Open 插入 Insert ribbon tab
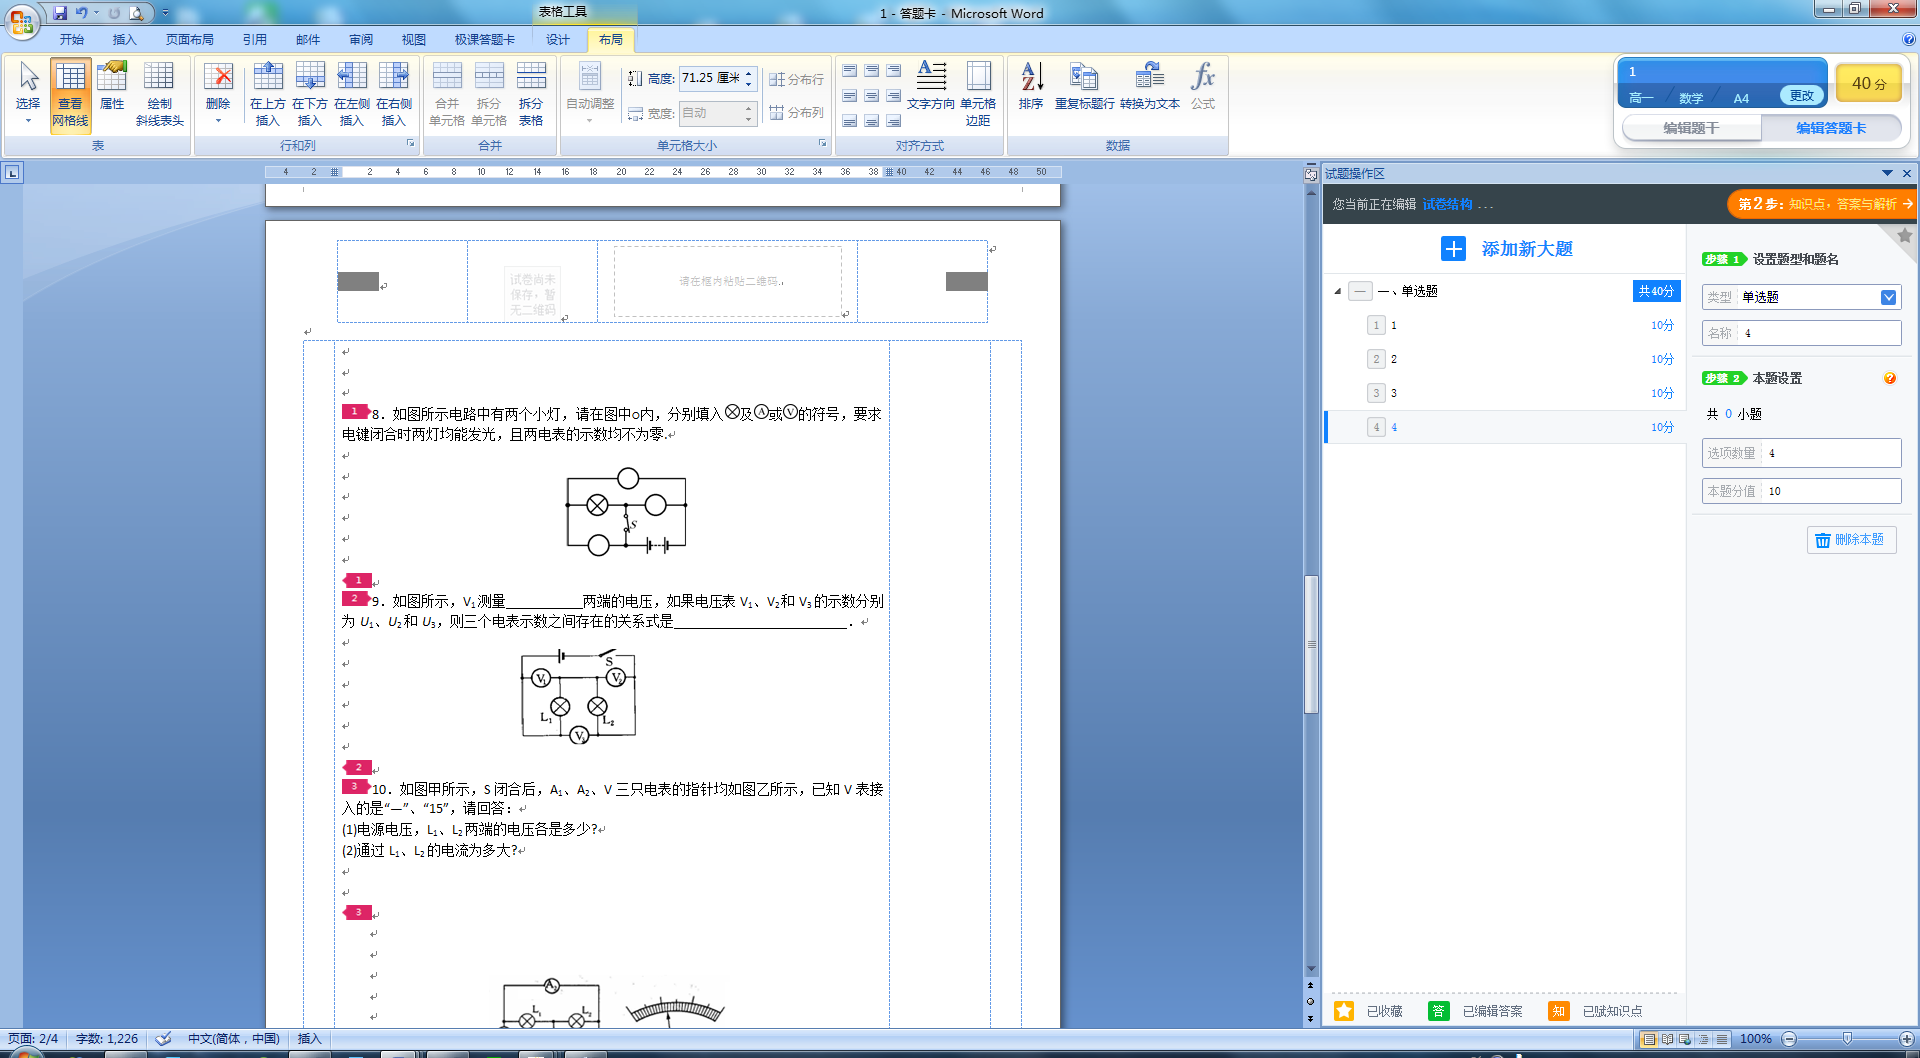 124,40
